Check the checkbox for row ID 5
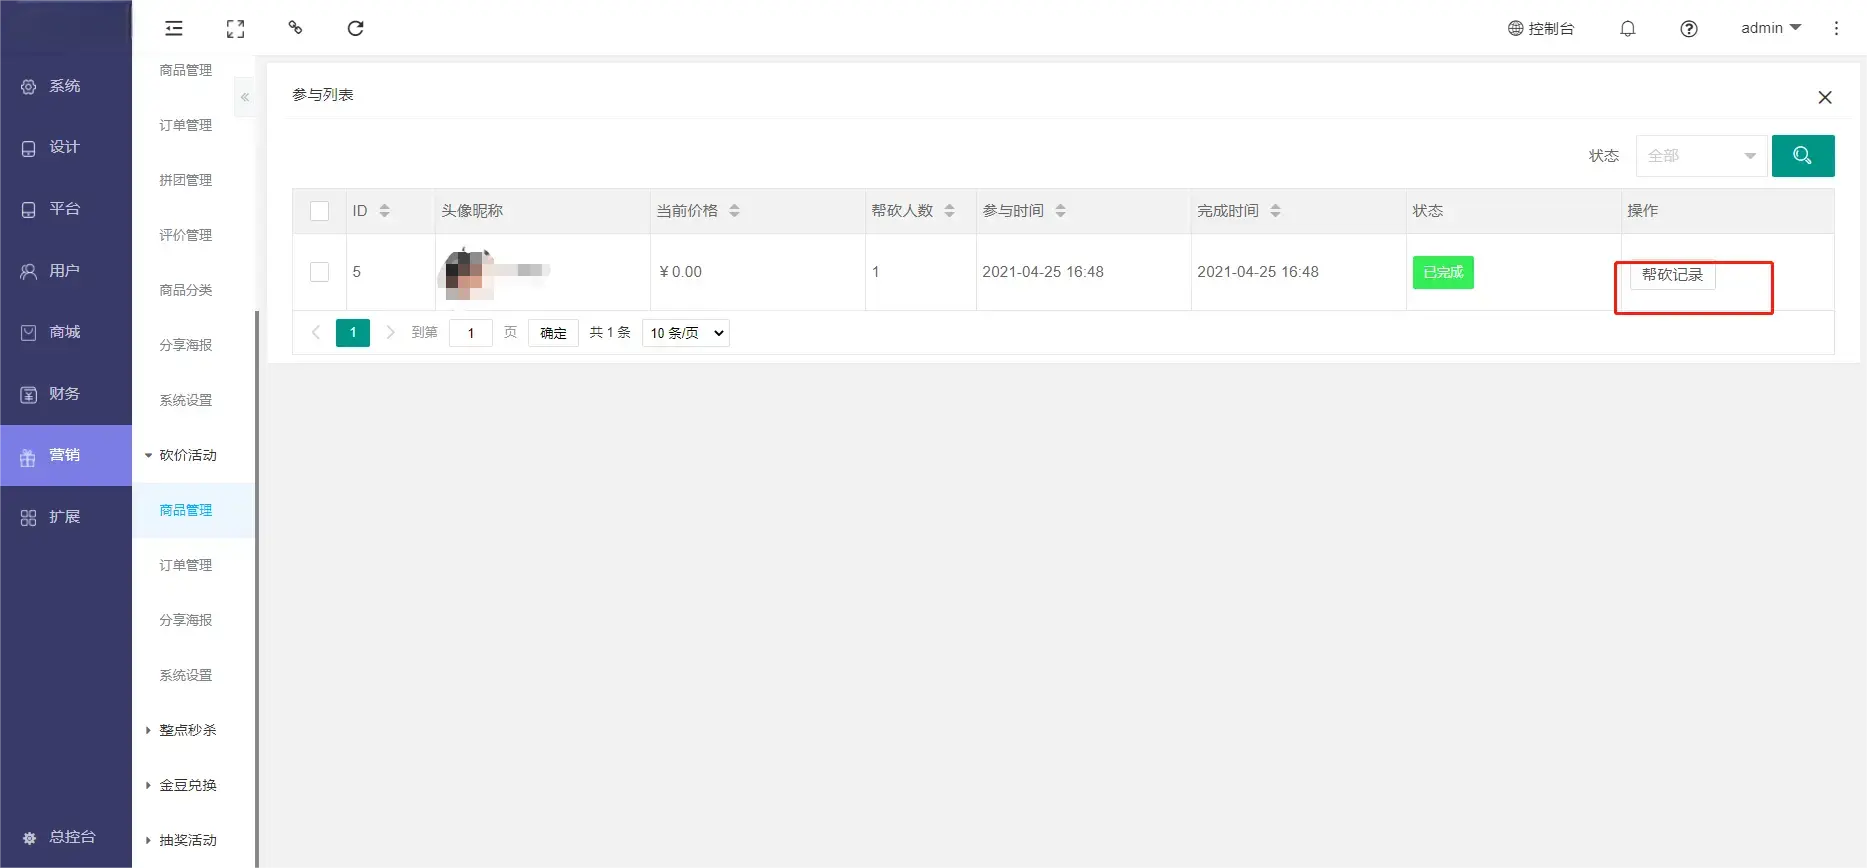This screenshot has height=868, width=1867. click(319, 272)
